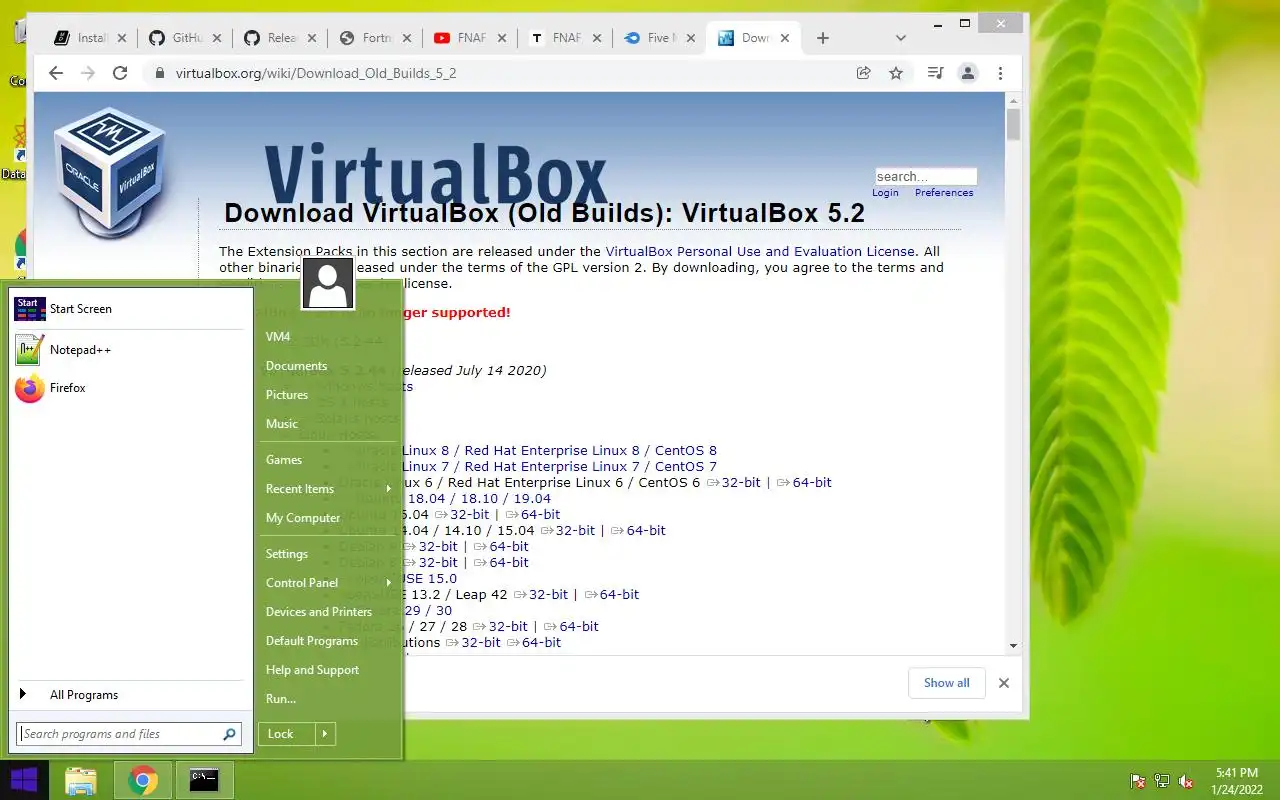This screenshot has width=1280, height=800.
Task: Switch to the Five N tab
Action: [x=658, y=38]
